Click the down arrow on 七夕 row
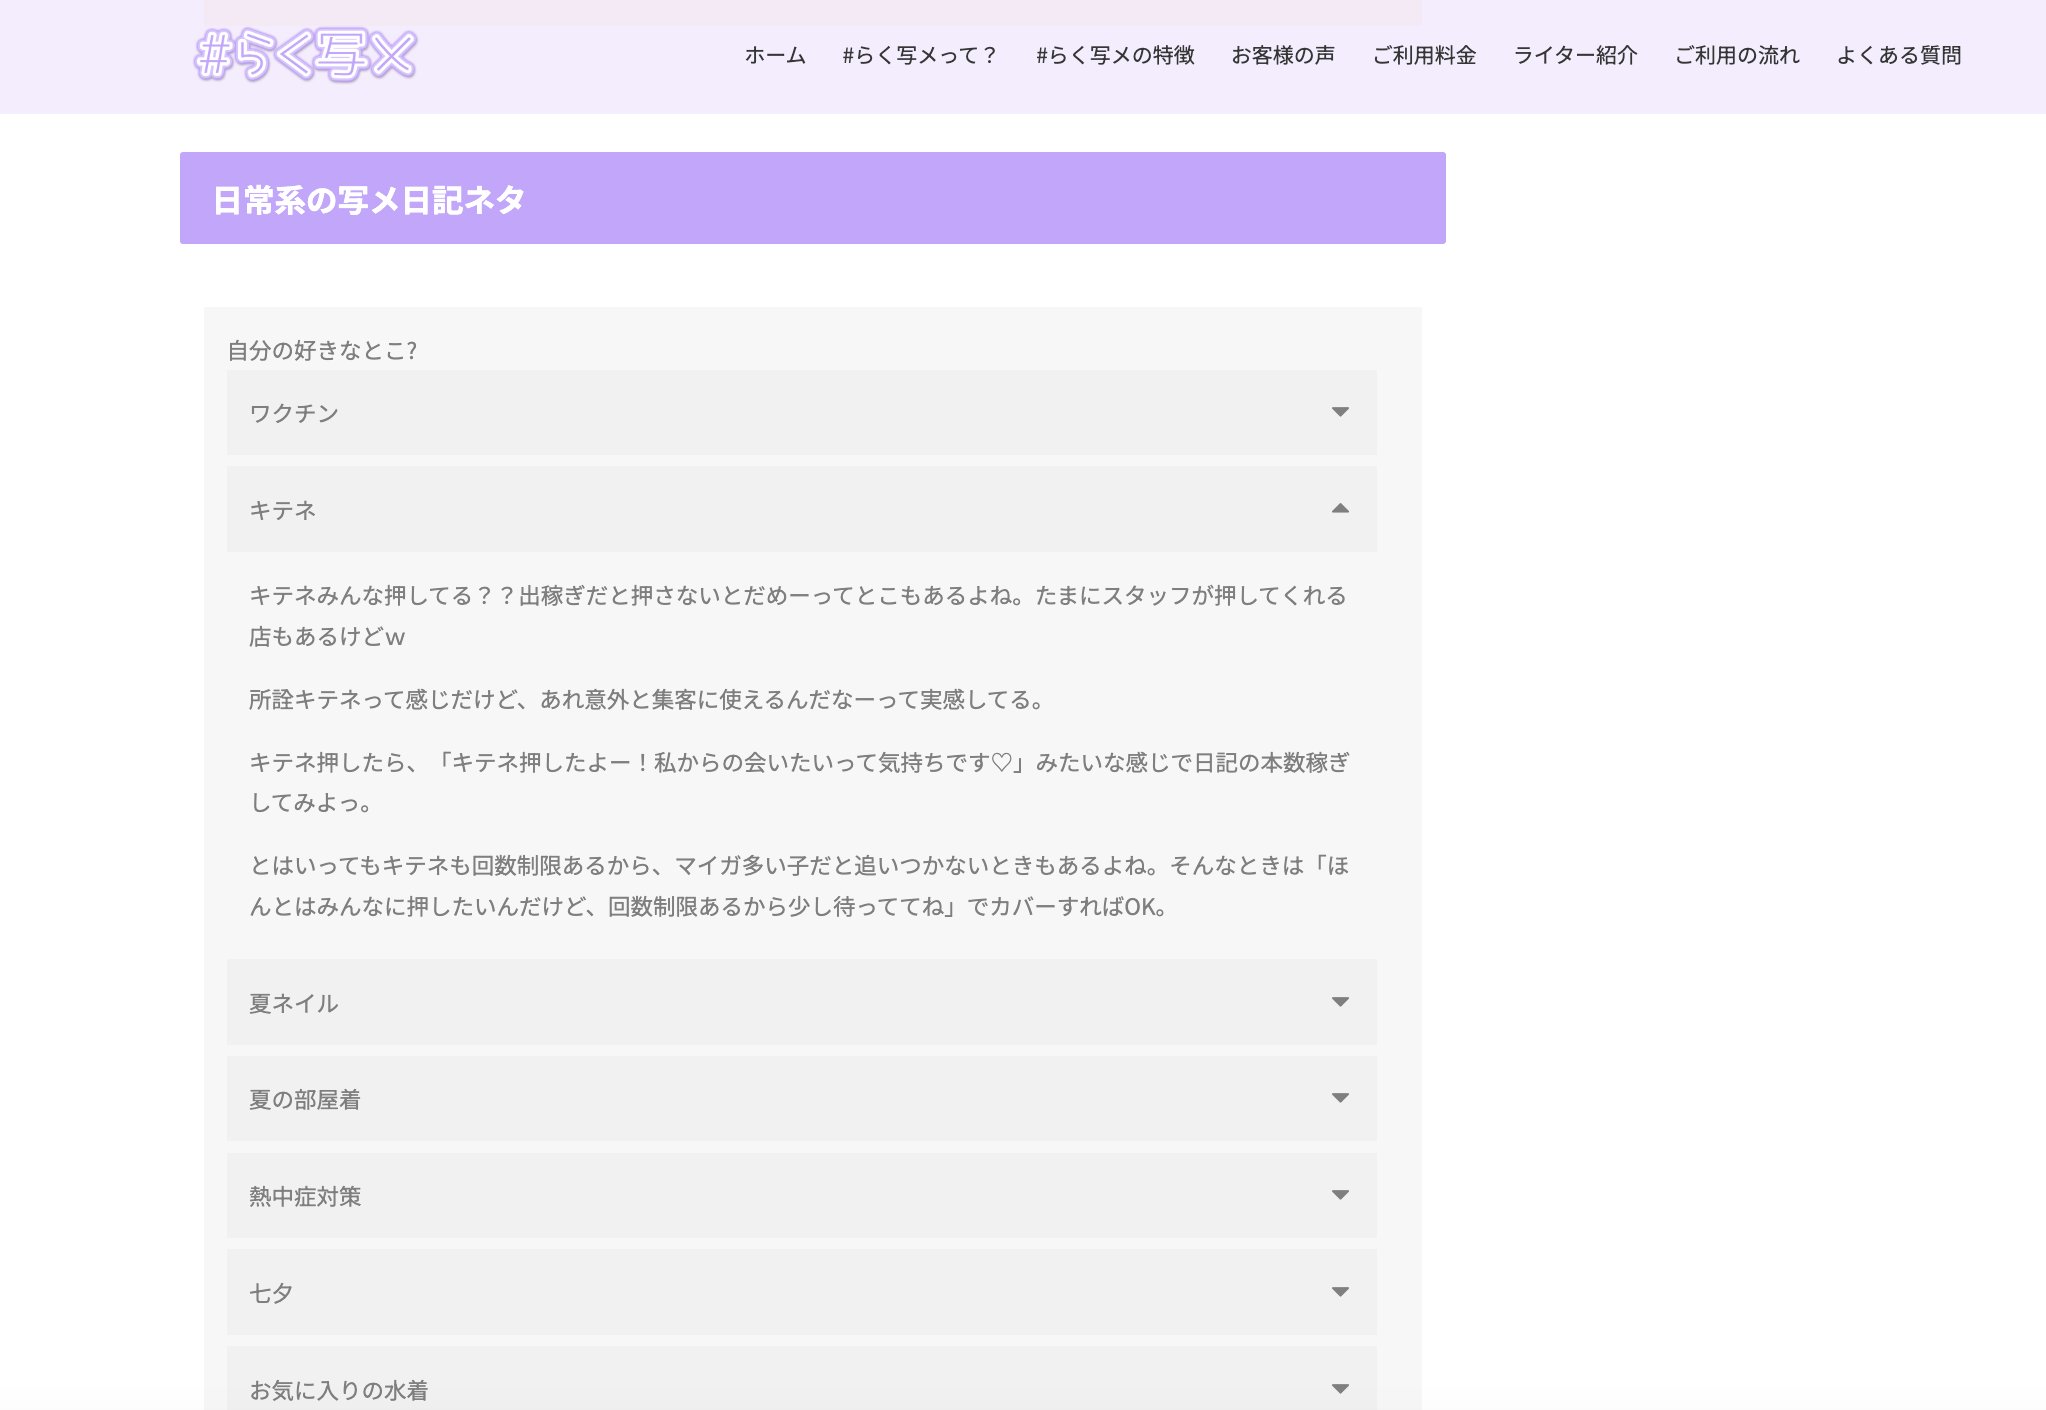 [1340, 1292]
